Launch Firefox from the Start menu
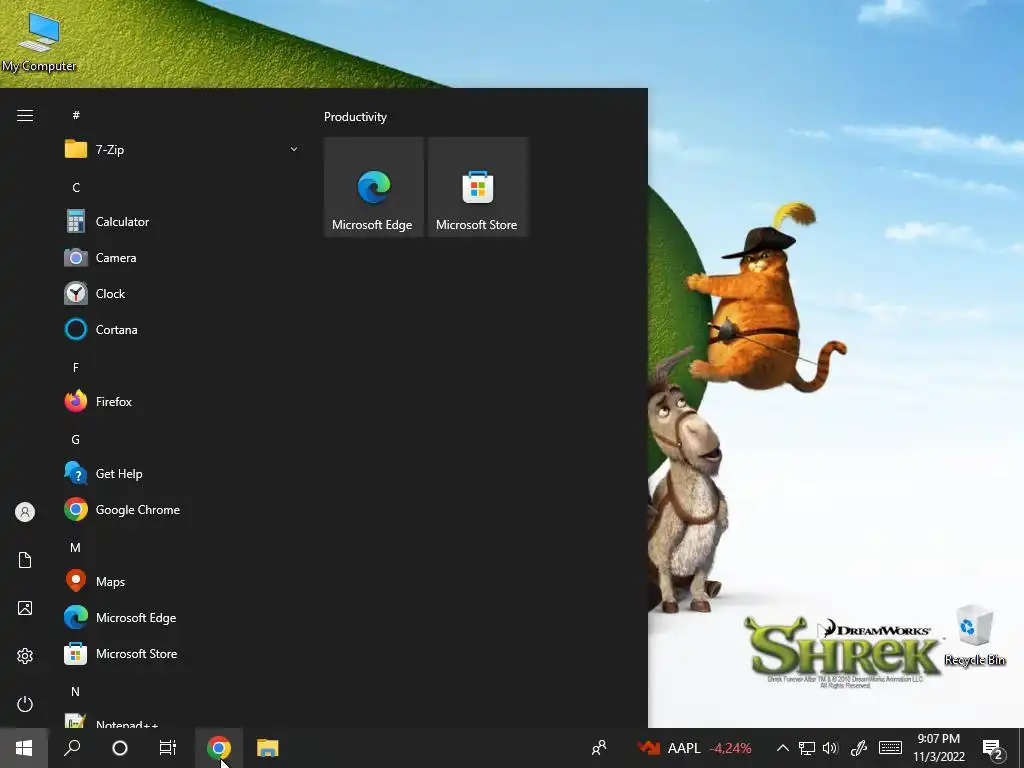The height and width of the screenshot is (768, 1024). click(x=180, y=402)
